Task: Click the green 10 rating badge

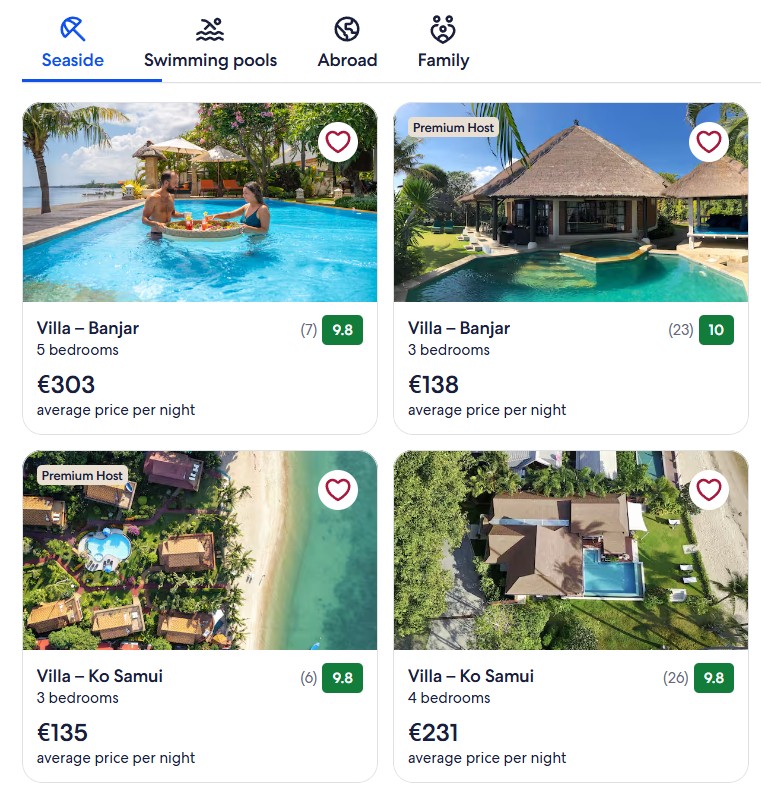Action: click(x=716, y=330)
